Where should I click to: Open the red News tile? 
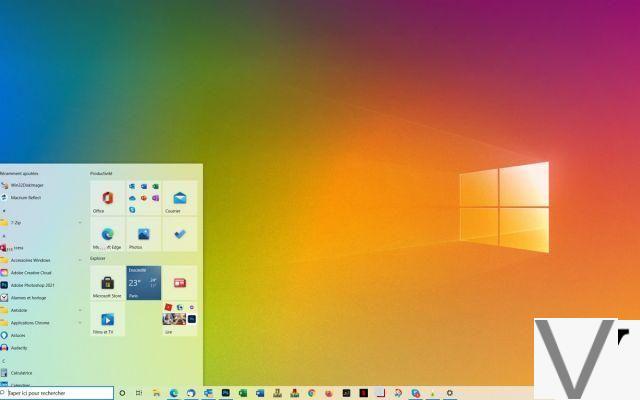(x=180, y=283)
